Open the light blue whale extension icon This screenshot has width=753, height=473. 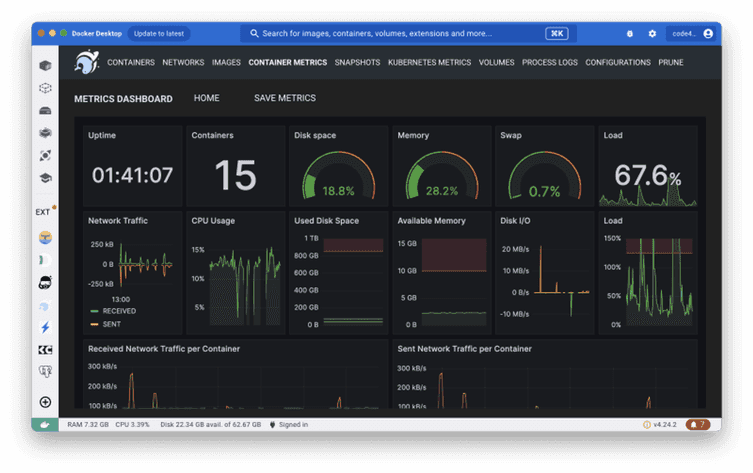(x=45, y=305)
